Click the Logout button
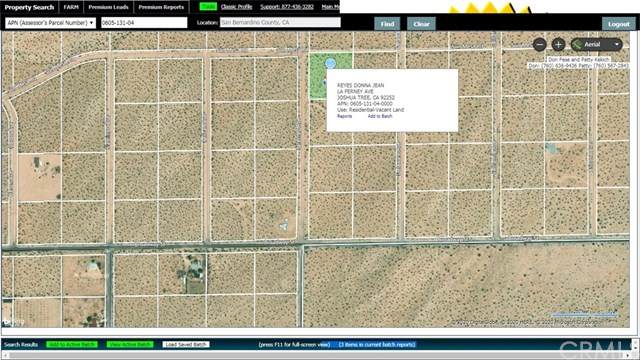Screen dimensions: 640x360 point(618,24)
